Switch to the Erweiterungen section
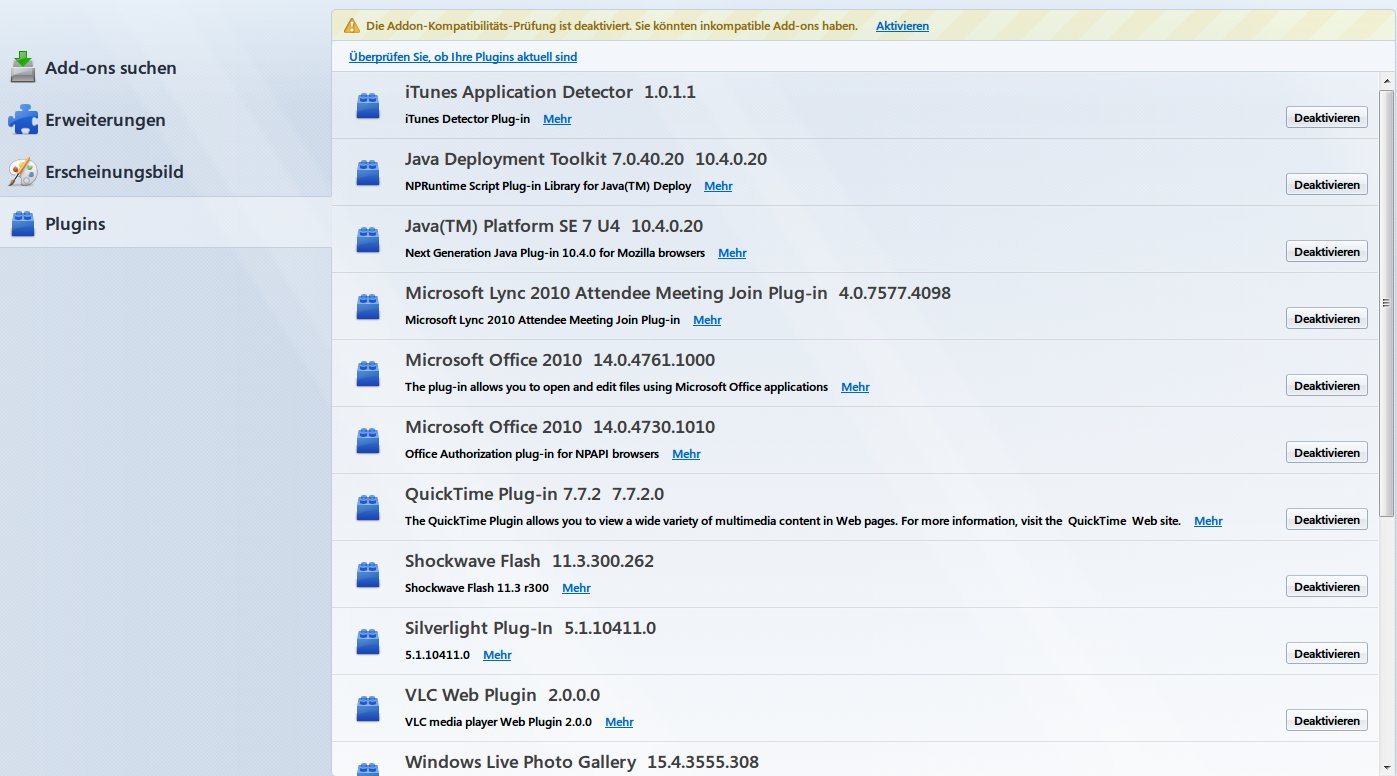 [165, 120]
